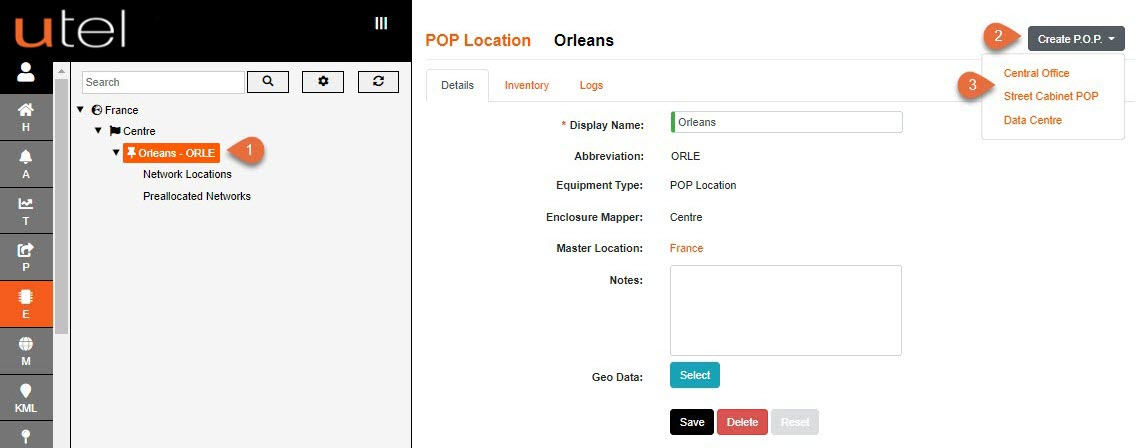1140x448 pixels.
Task: Open Preallocated Networks tree item
Action: (x=196, y=196)
